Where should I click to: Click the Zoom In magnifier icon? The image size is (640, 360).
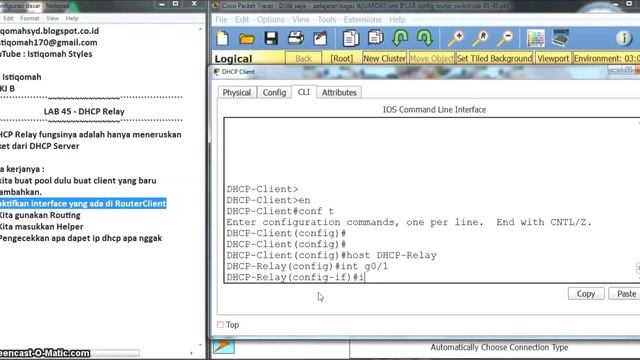(x=456, y=38)
